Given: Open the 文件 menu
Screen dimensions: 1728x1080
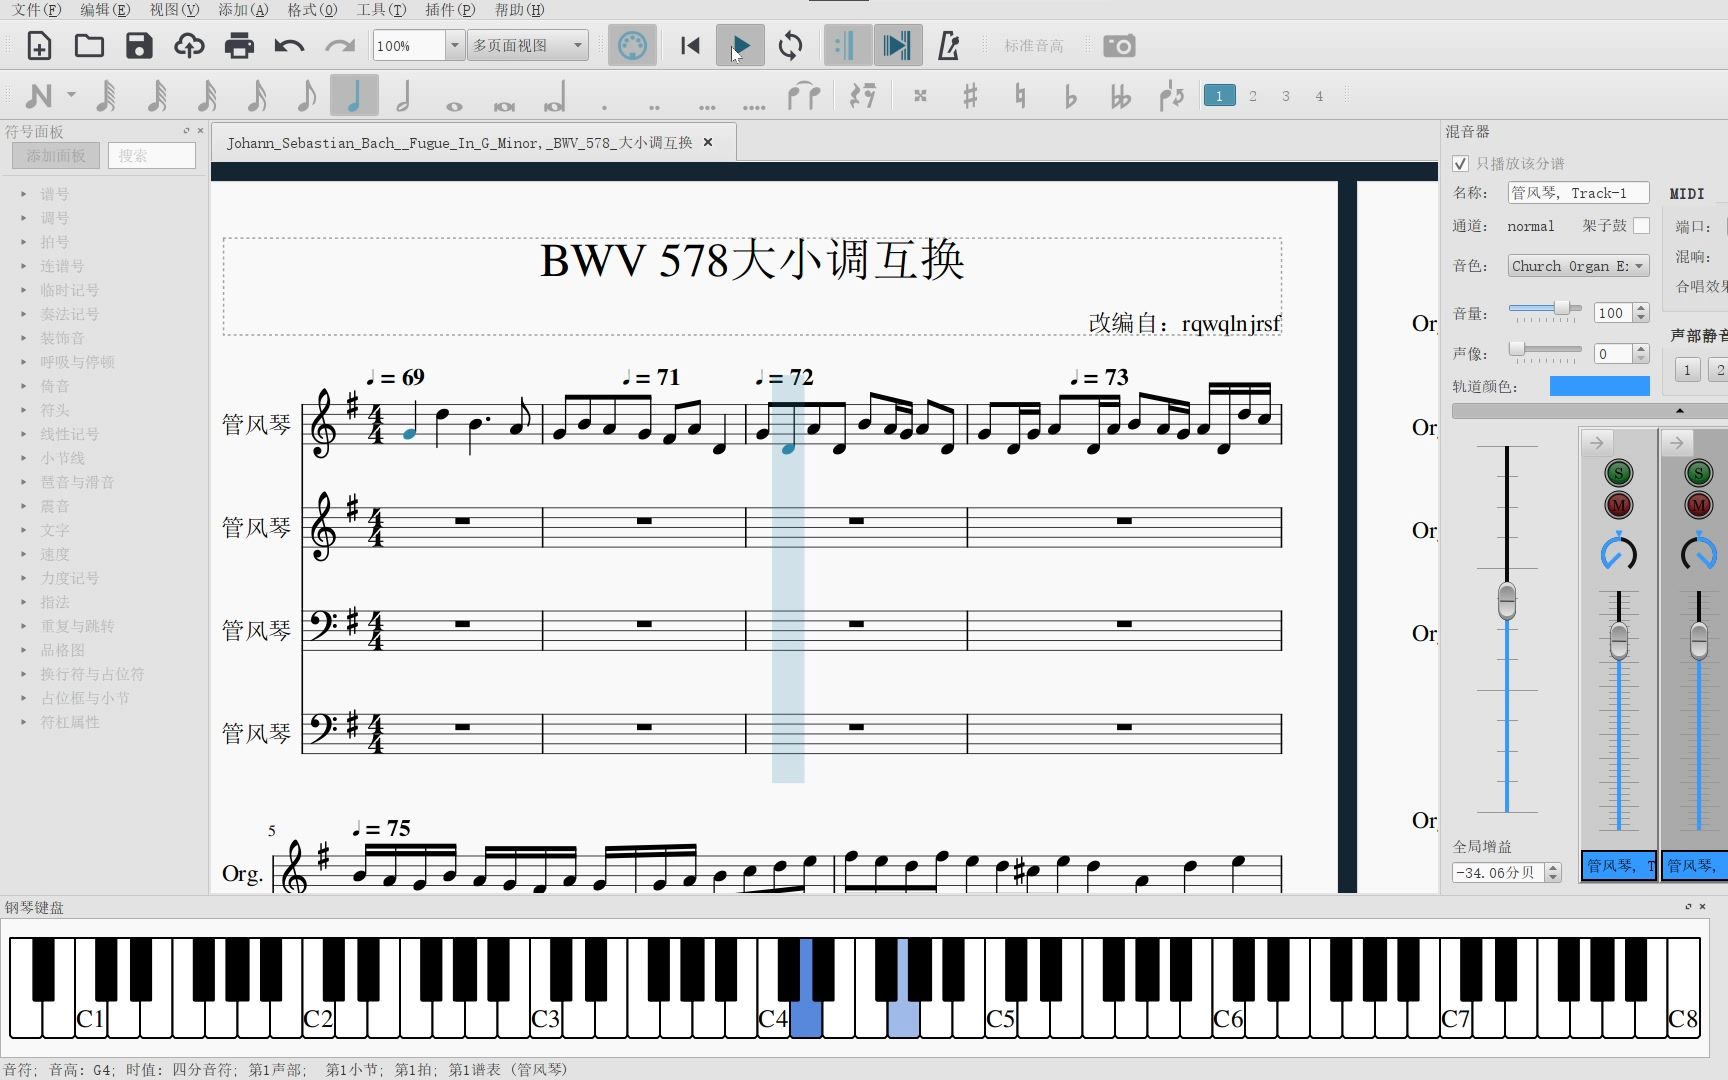Looking at the screenshot, I should (x=36, y=10).
